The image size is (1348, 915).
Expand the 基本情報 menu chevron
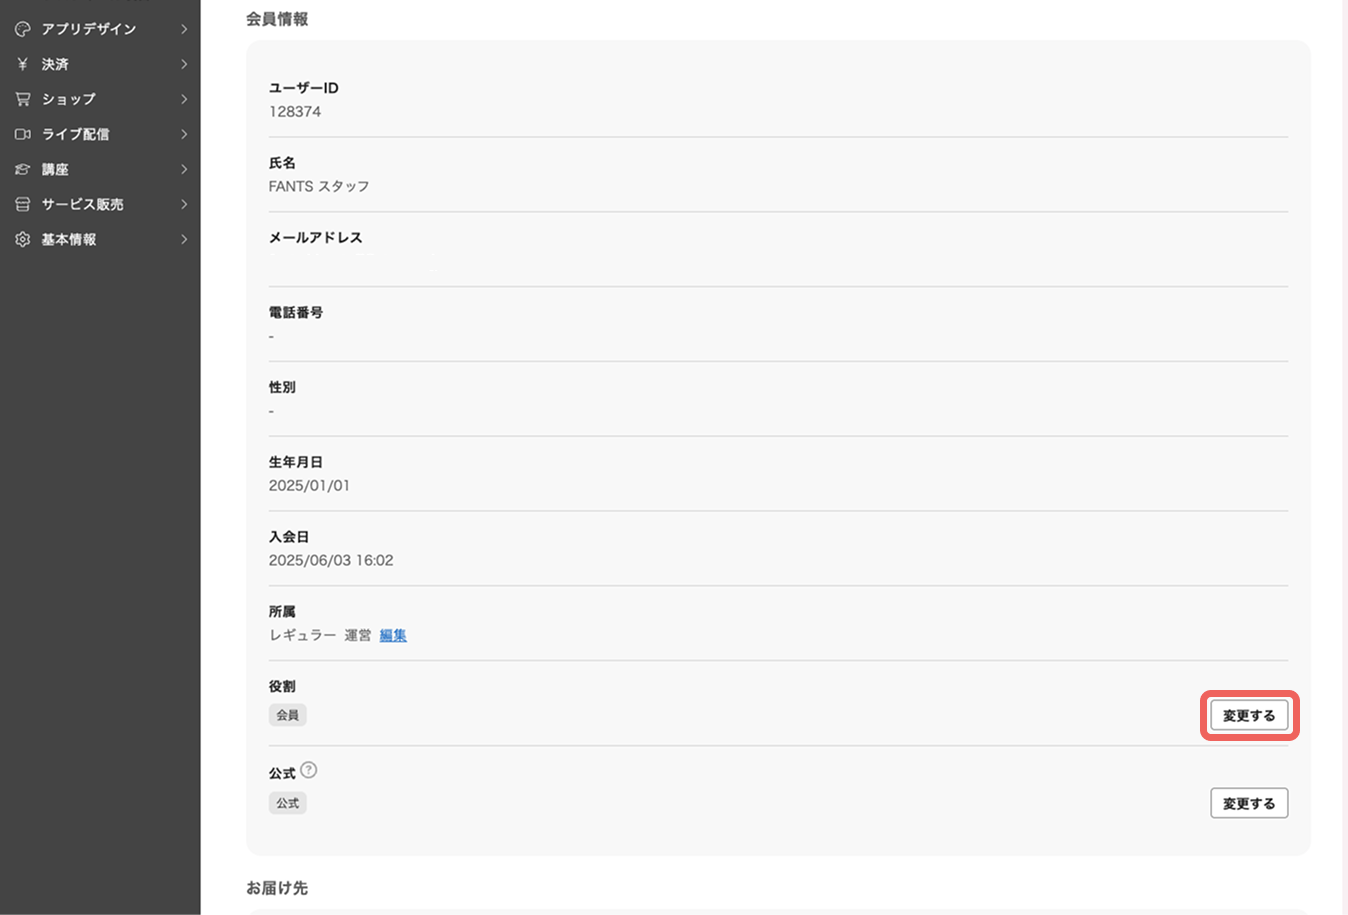coord(184,239)
